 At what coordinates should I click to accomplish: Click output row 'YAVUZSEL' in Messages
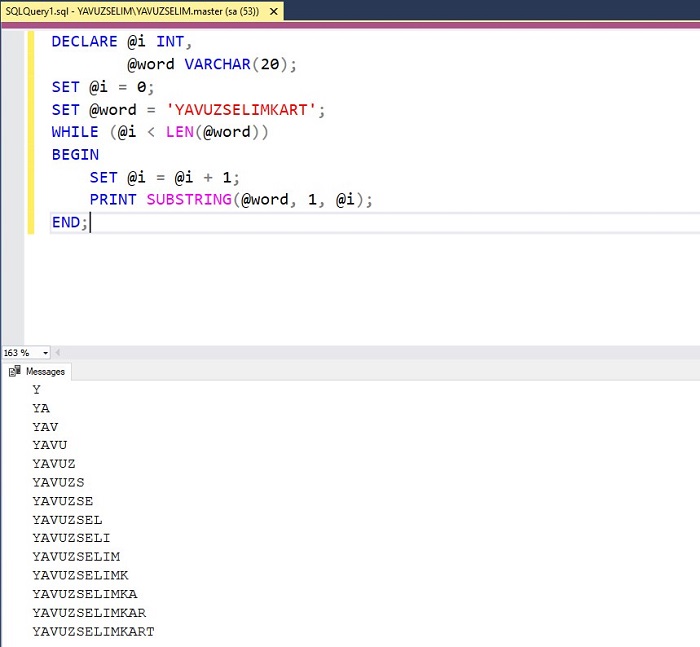tap(67, 520)
